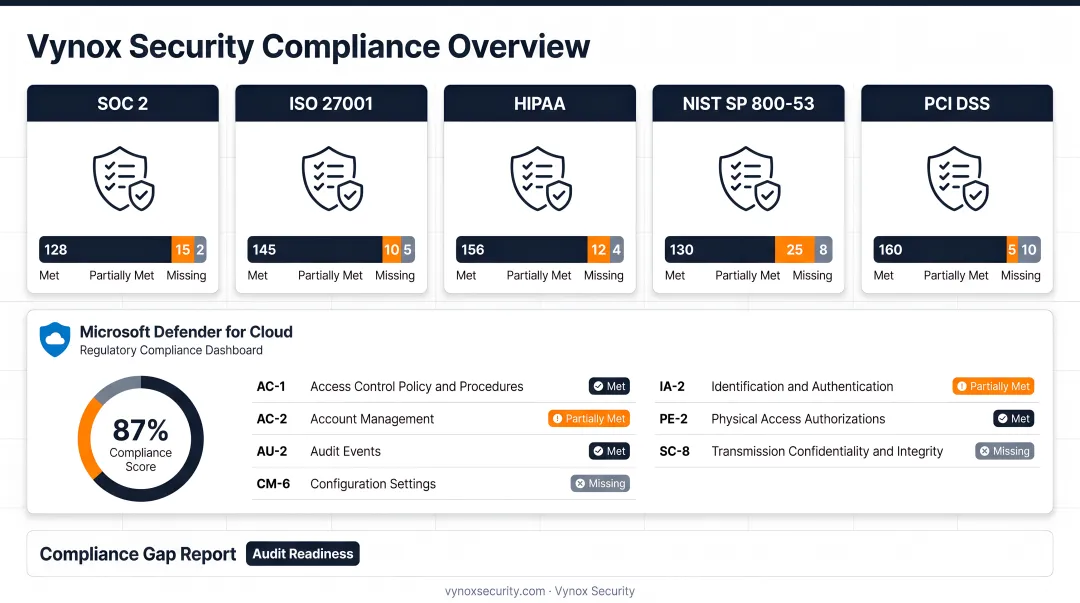
Task: Open the vynoxsecurity.com footer link
Action: pos(495,591)
